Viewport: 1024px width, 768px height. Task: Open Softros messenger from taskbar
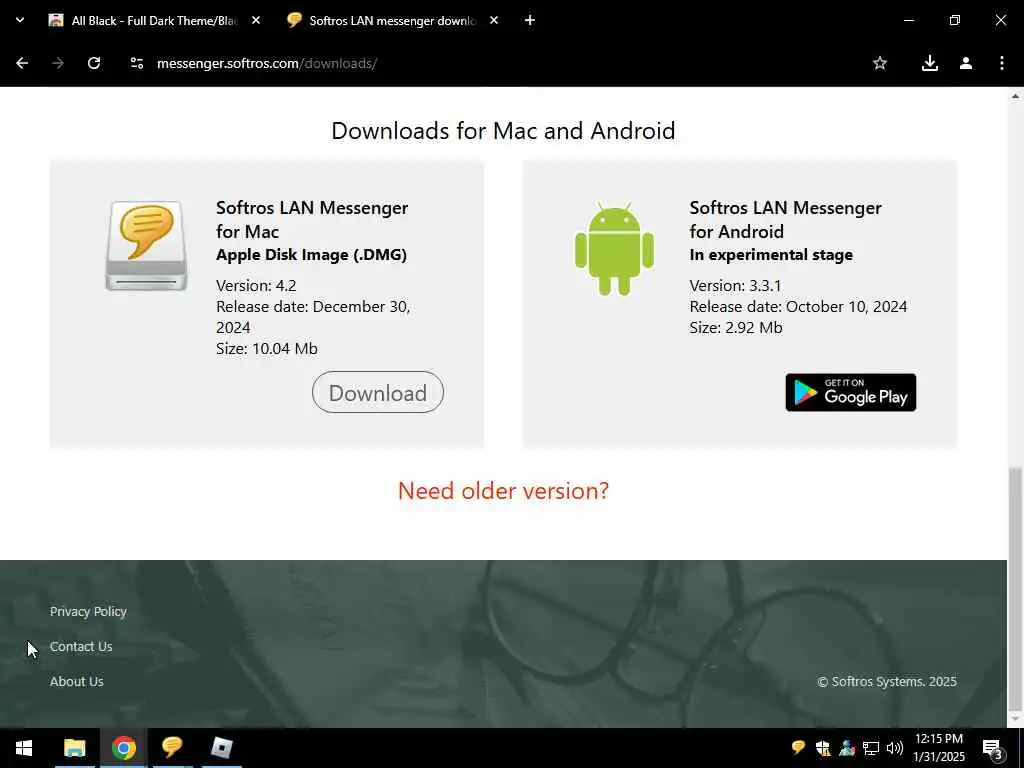(172, 748)
